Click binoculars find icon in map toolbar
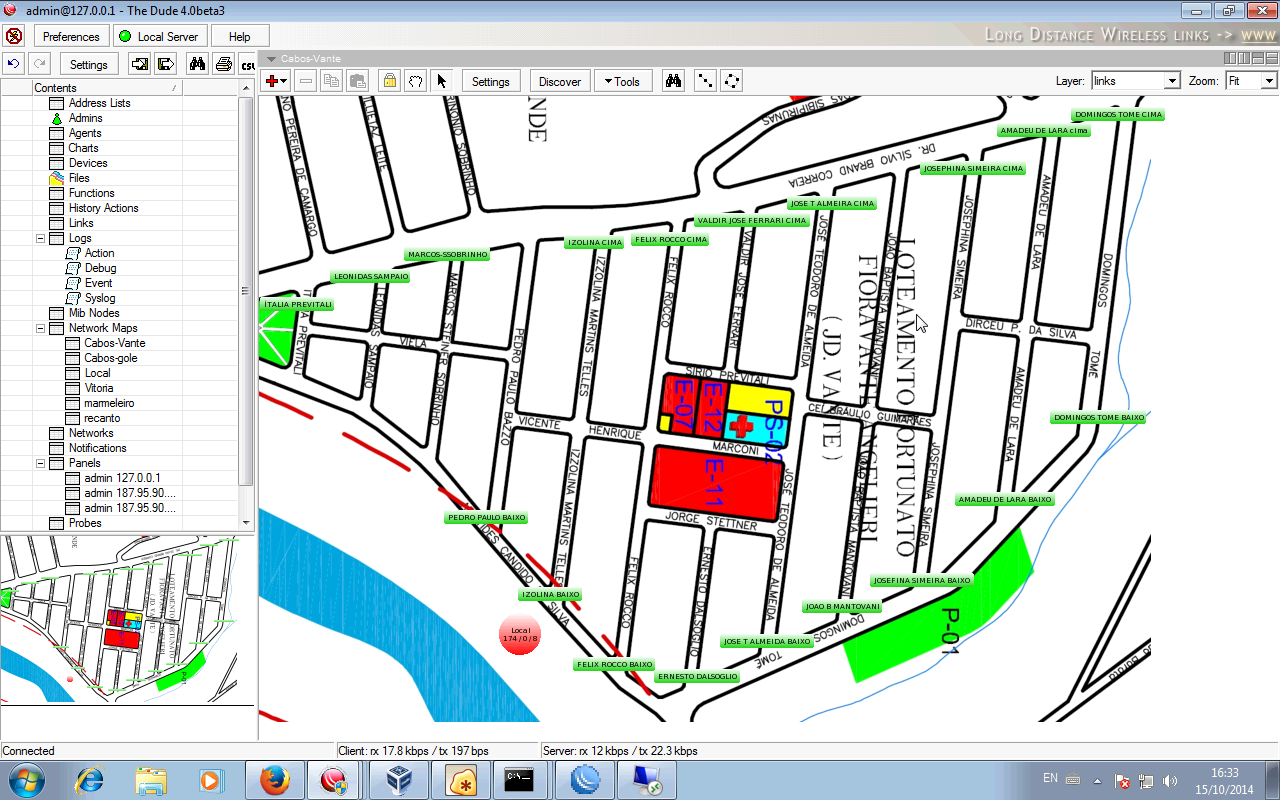The image size is (1280, 800). point(673,81)
